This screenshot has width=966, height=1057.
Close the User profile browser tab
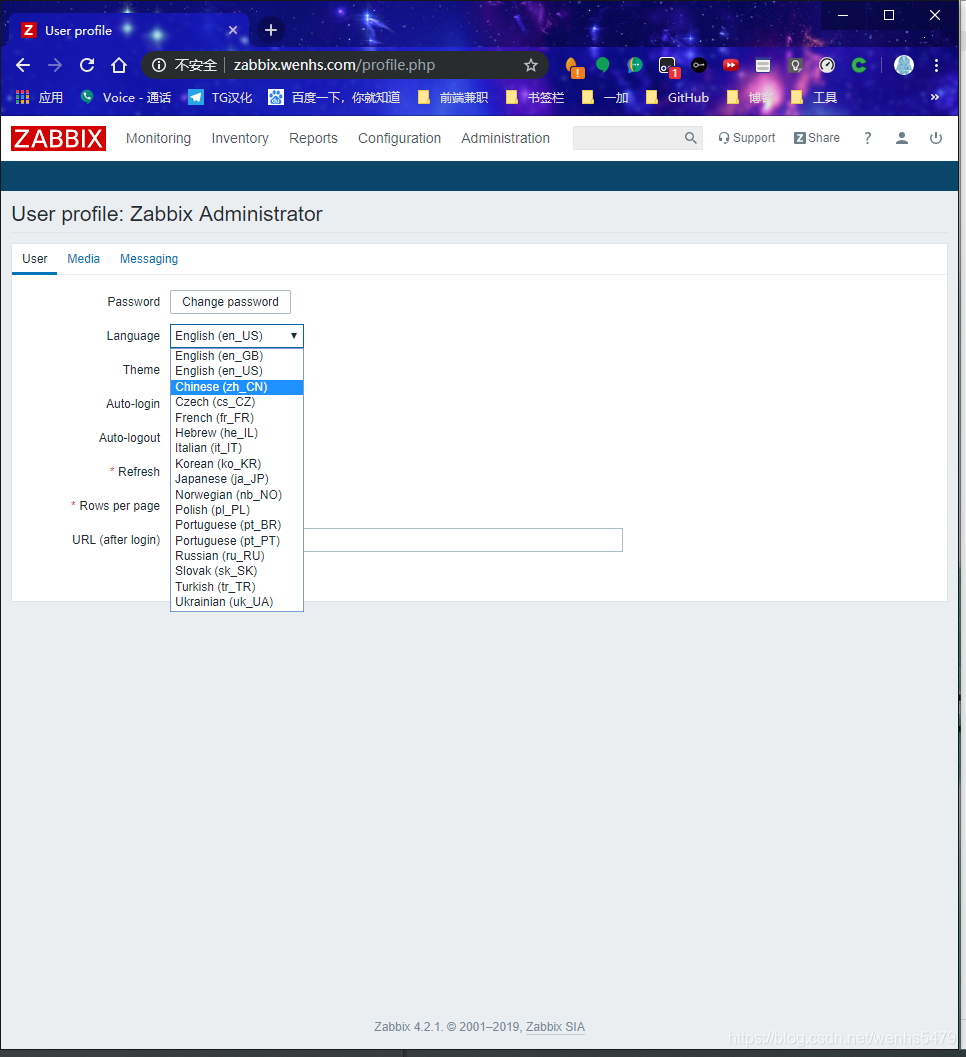233,30
